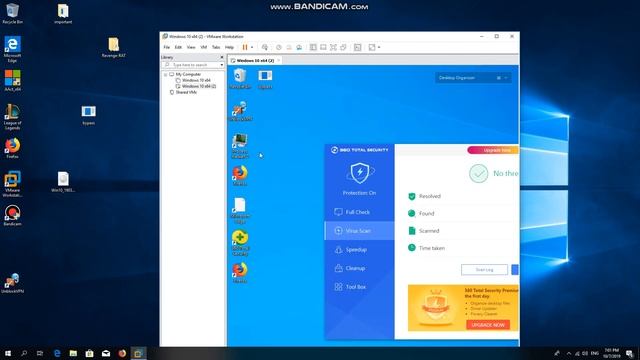Open the pause button dropdown arrow in VMware
Screen dimensions: 640x360
tap(252, 47)
